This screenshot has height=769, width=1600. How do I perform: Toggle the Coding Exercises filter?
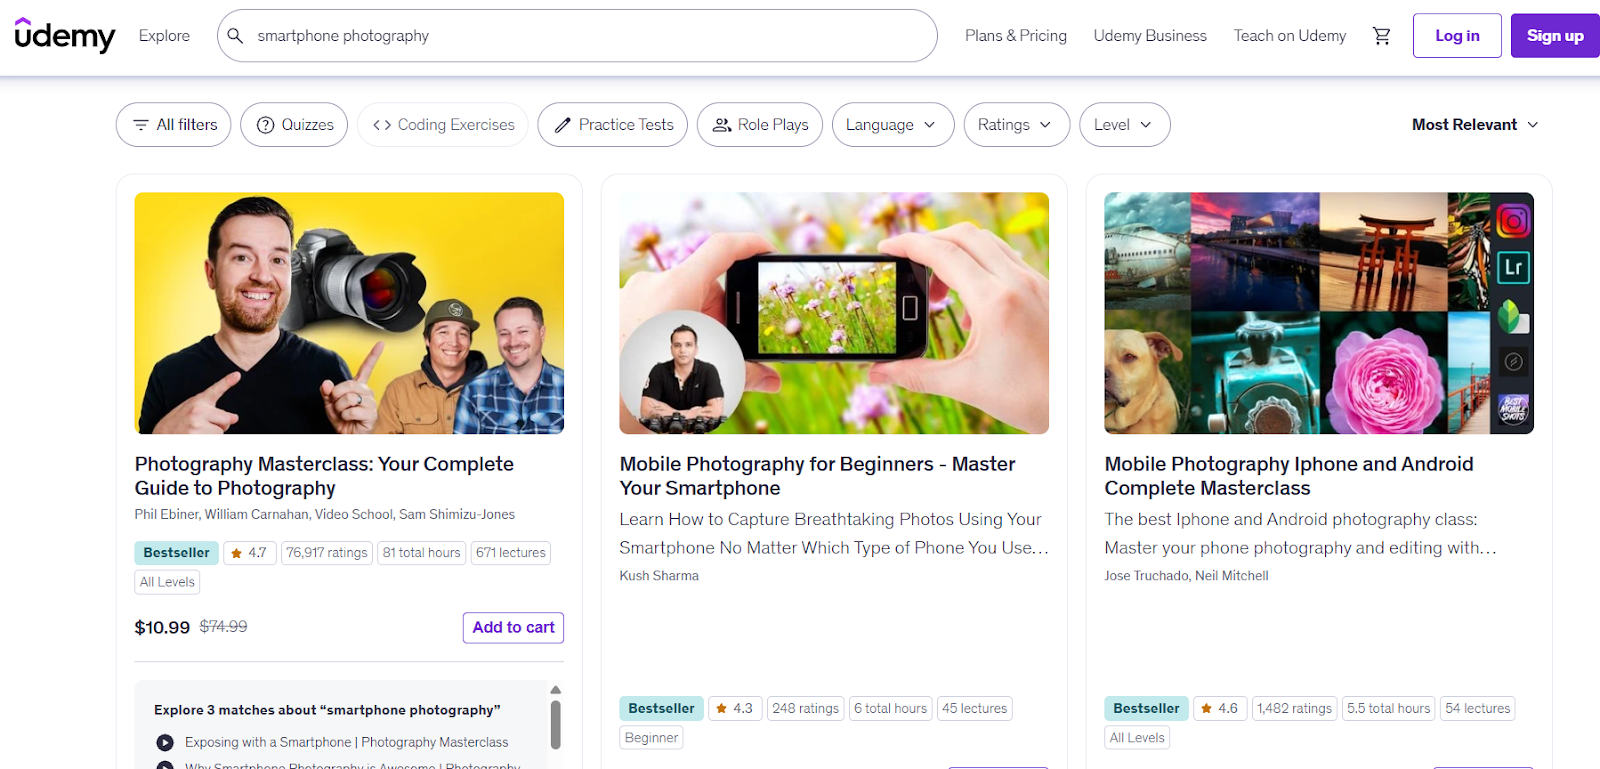coord(443,125)
